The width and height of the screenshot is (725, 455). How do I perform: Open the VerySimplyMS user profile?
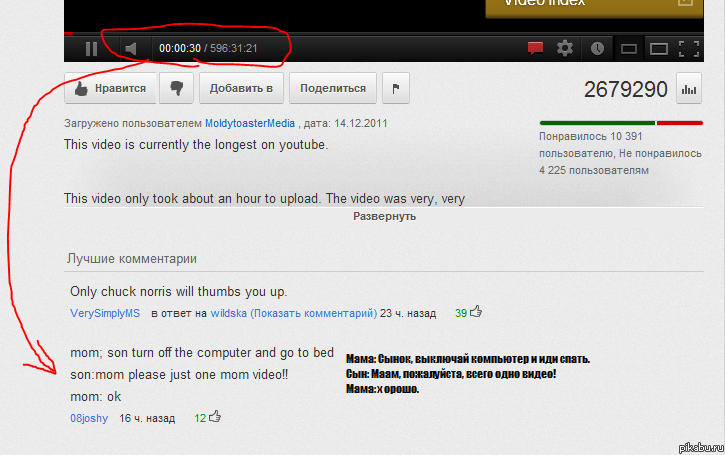pyautogui.click(x=105, y=313)
